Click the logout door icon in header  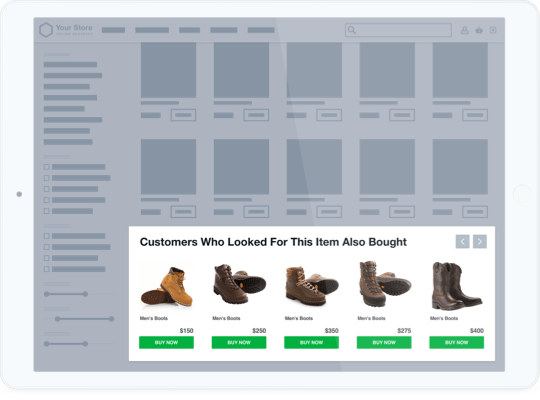(x=493, y=30)
